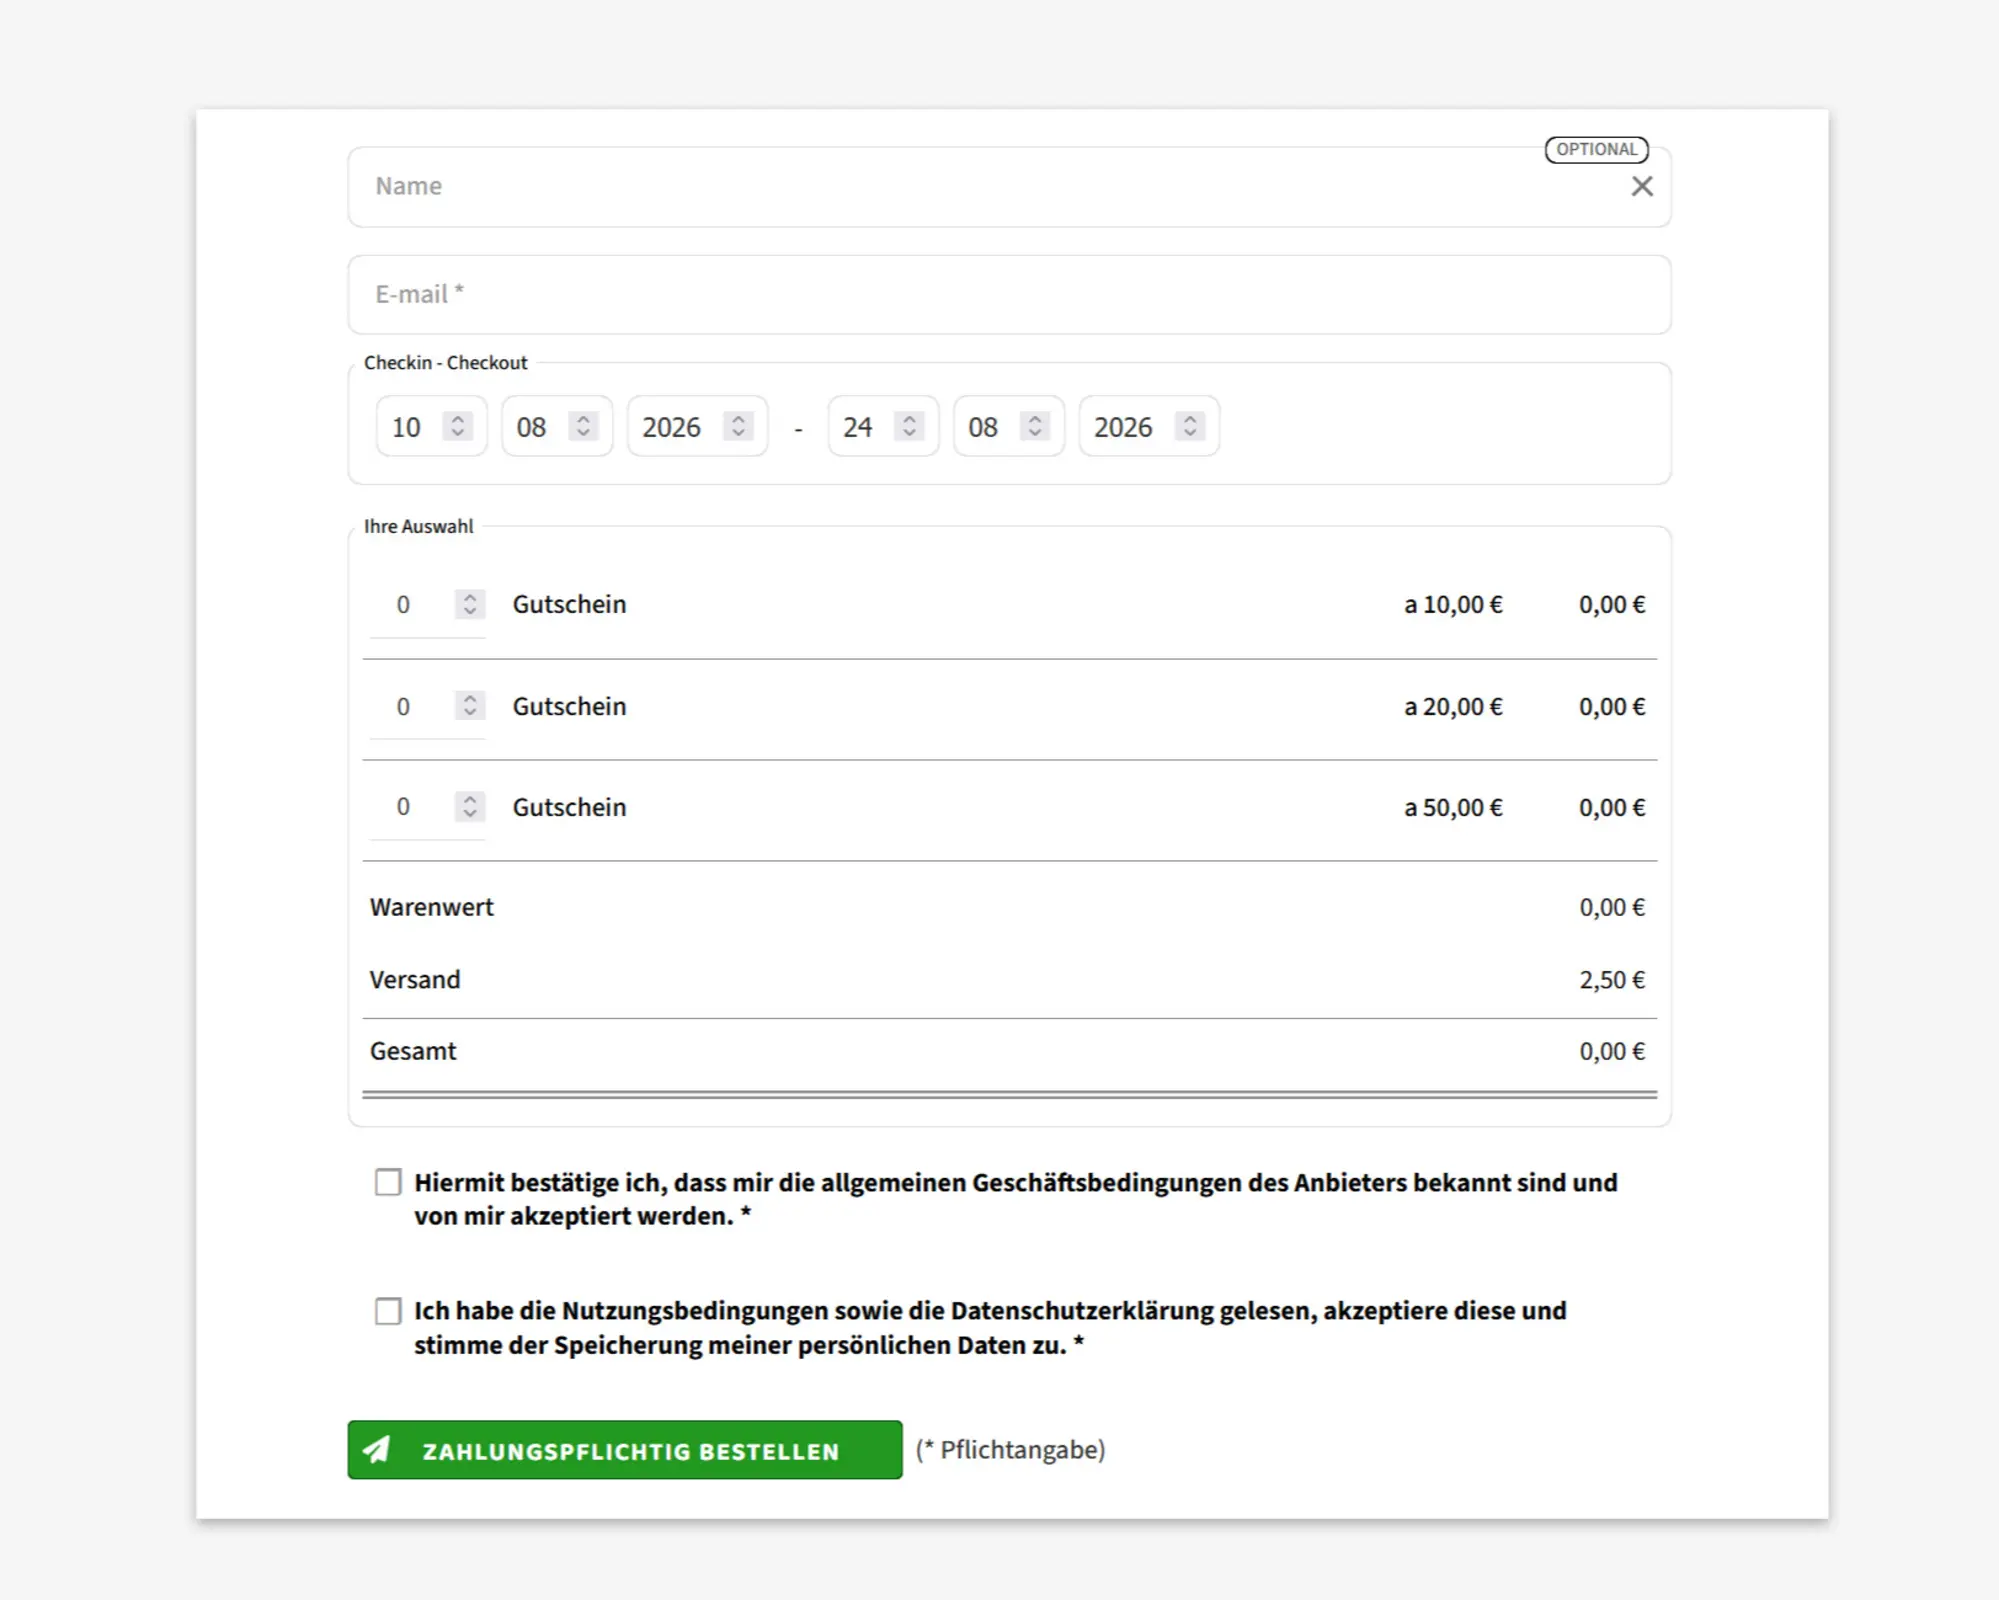Click the 'Ihre Auswahl' legend
Screen dimensions: 1999x1600
(418, 526)
